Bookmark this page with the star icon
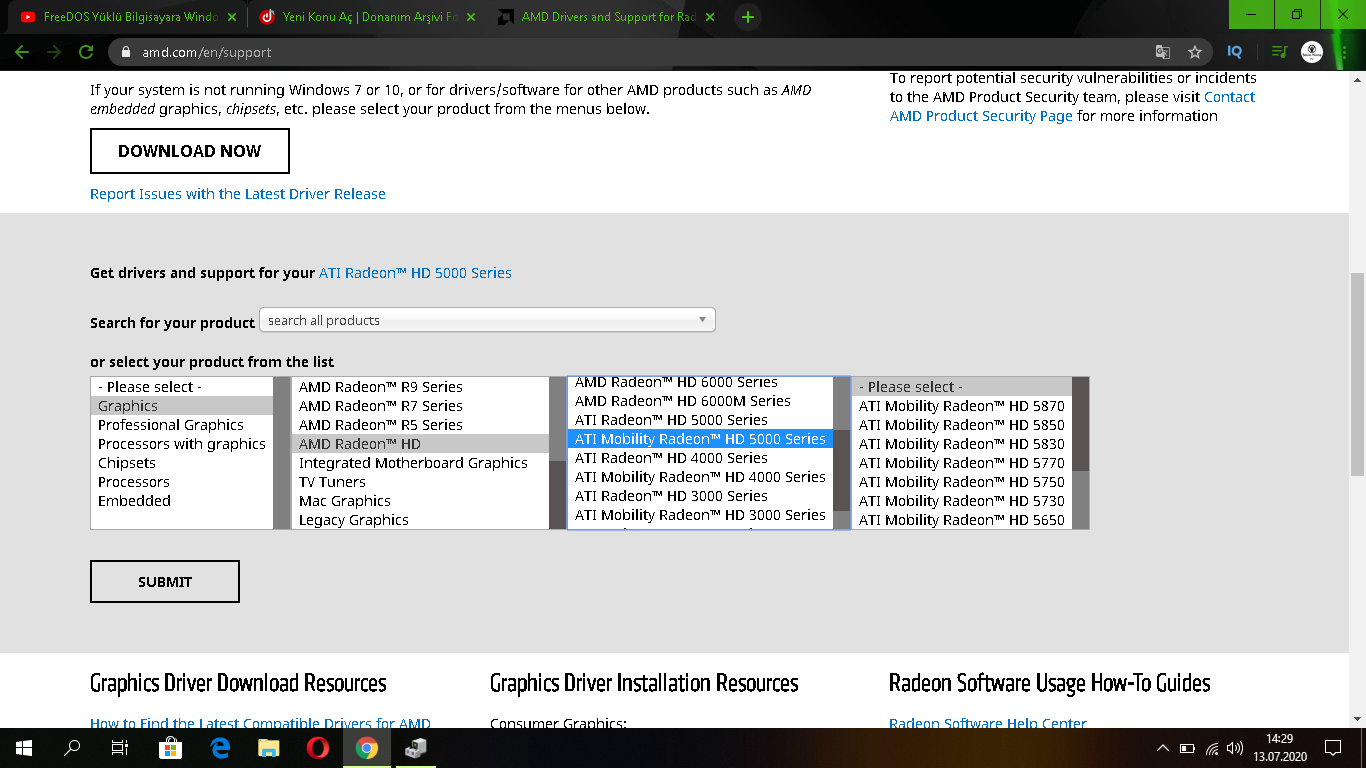The height and width of the screenshot is (768, 1366). tap(1194, 52)
